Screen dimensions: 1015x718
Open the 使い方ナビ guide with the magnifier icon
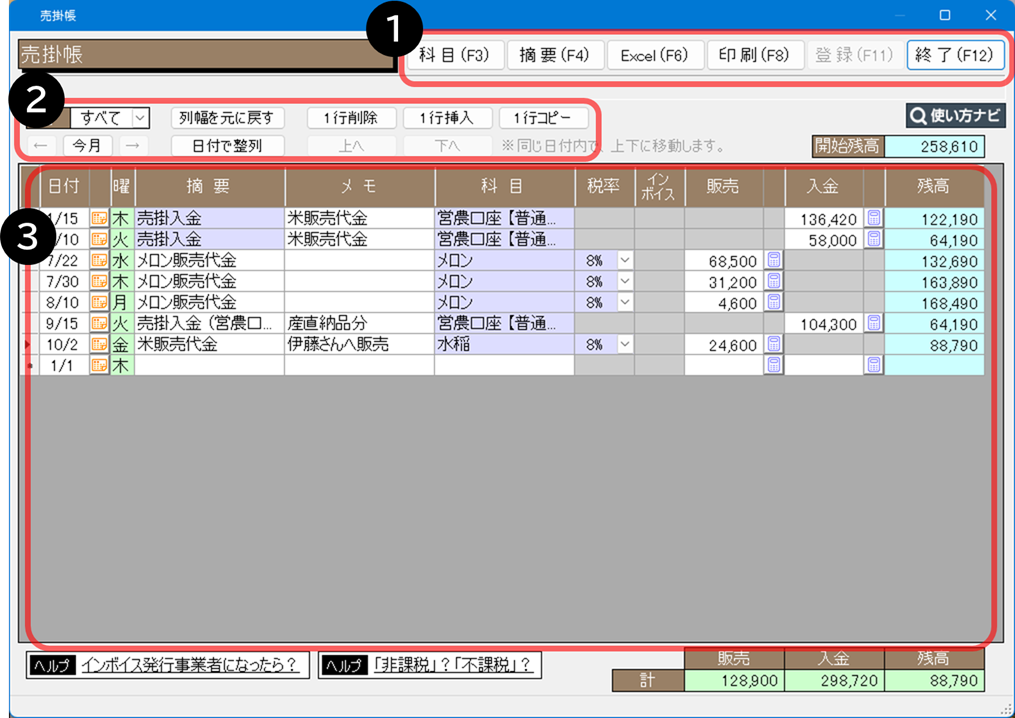click(955, 116)
